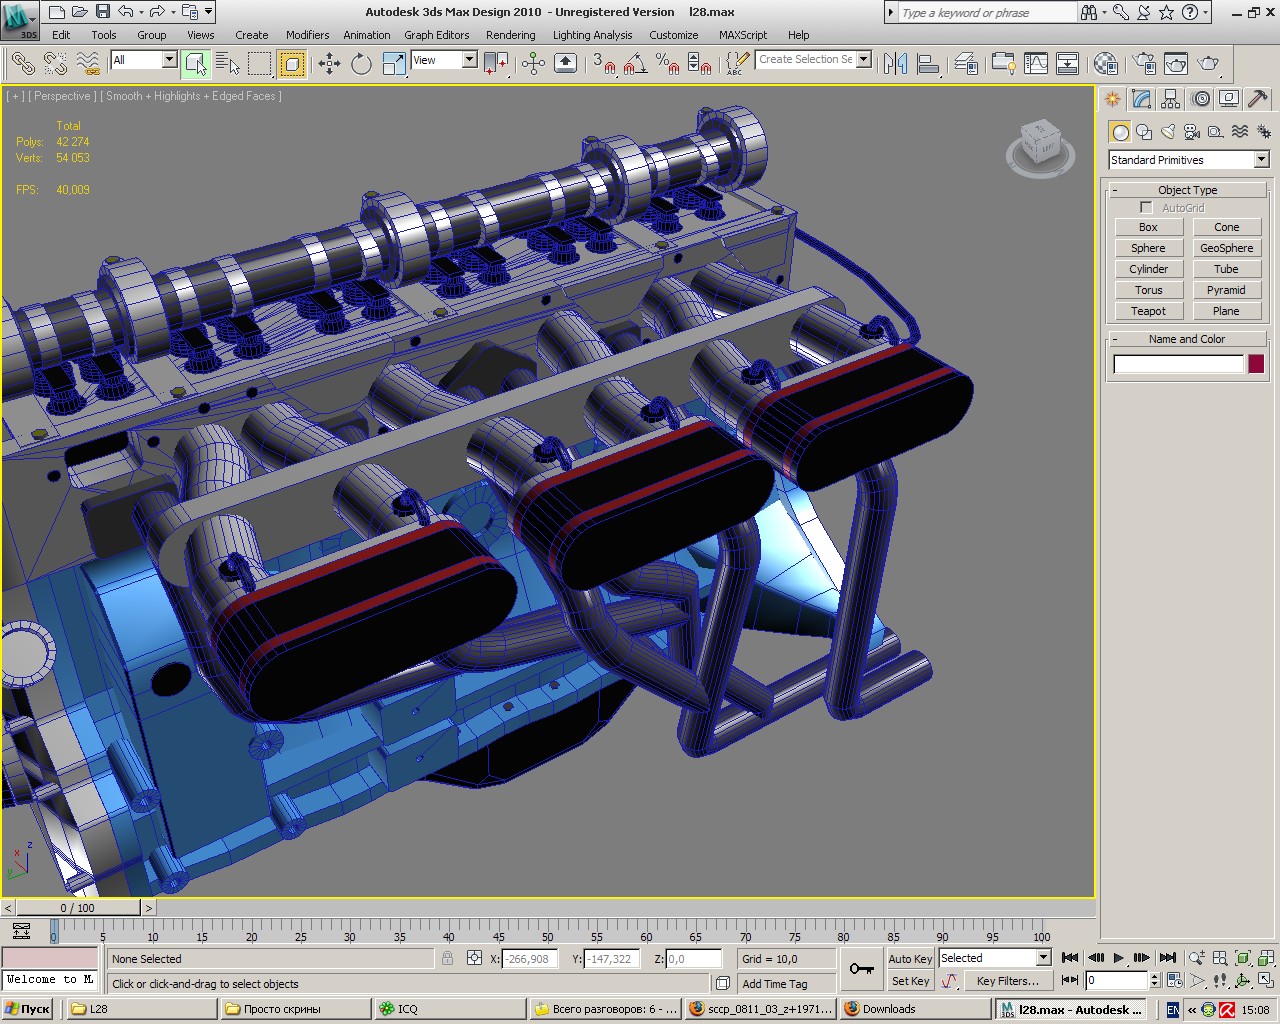
Task: Open the Modify command panel tab
Action: 1142,99
